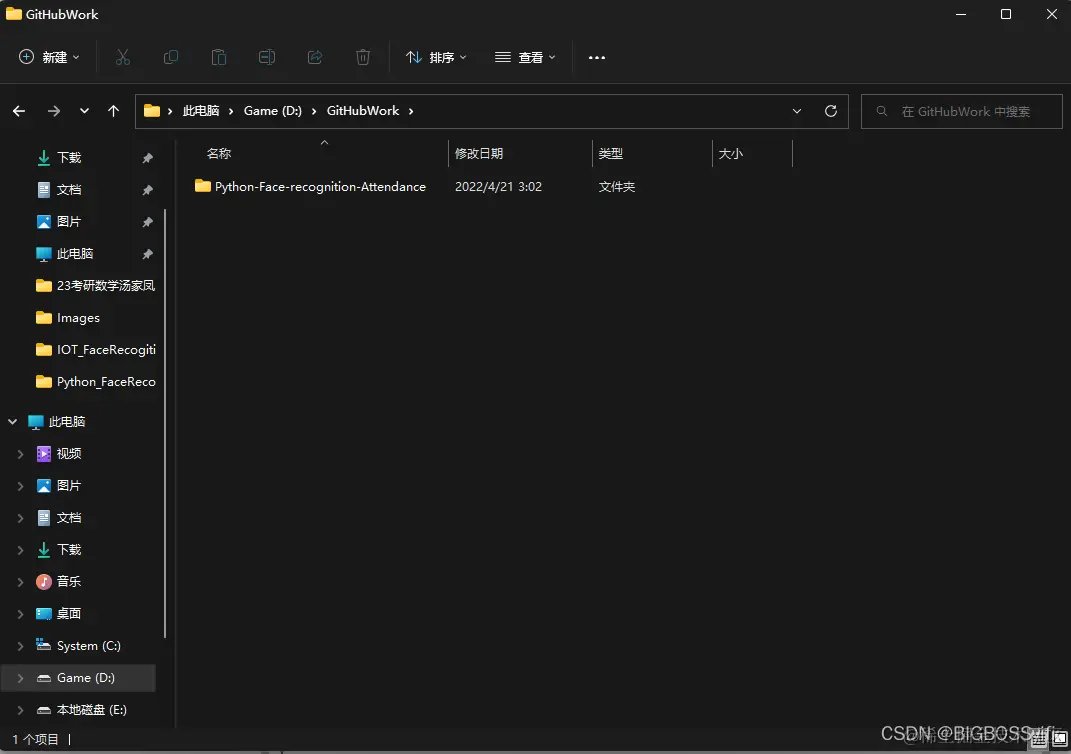Click pin icon next to pinned 图片

(x=148, y=222)
